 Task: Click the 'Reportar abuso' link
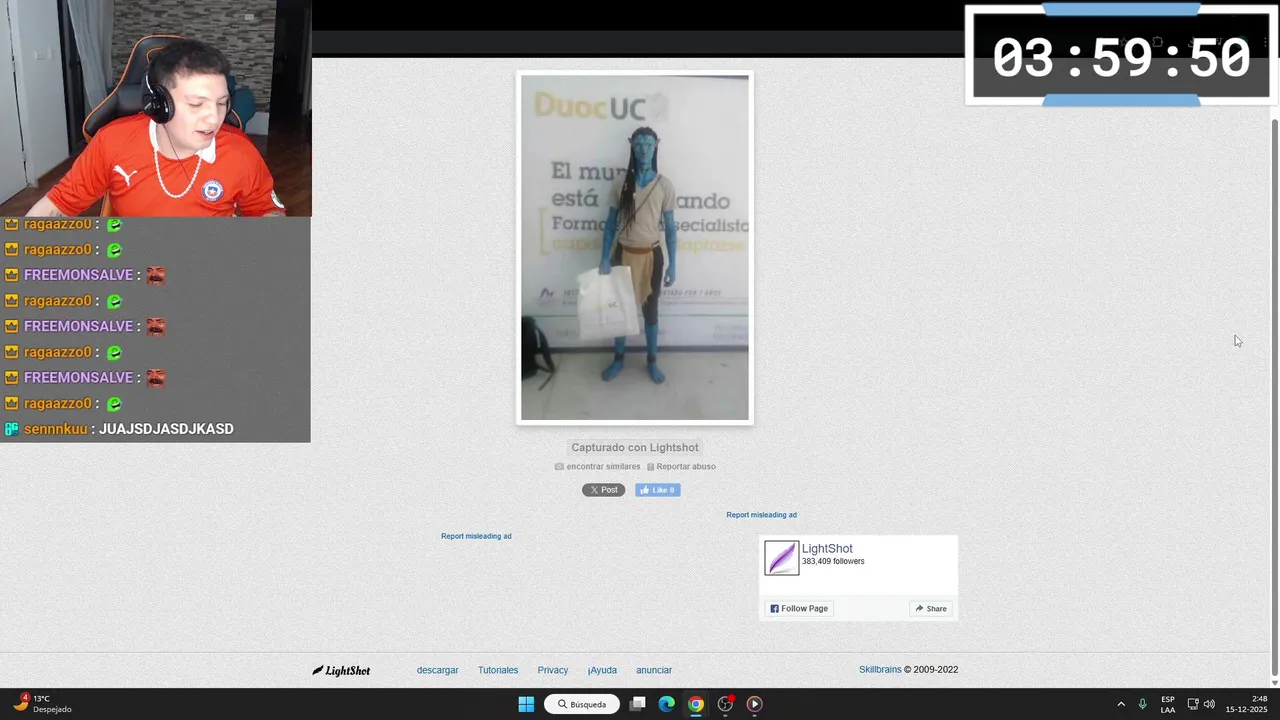681,467
